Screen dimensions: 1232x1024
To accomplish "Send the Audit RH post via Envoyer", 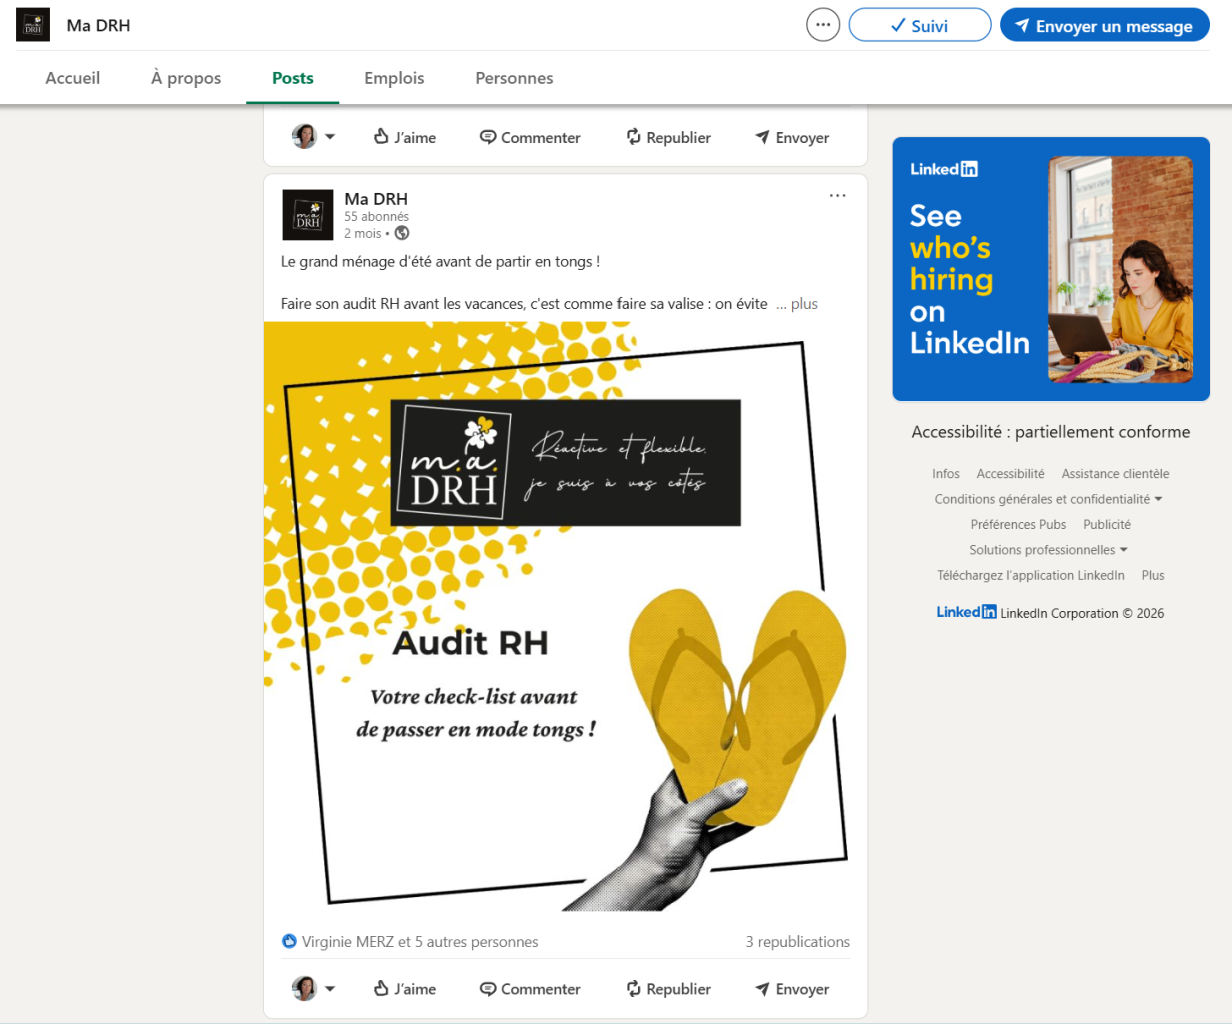I will [x=792, y=989].
